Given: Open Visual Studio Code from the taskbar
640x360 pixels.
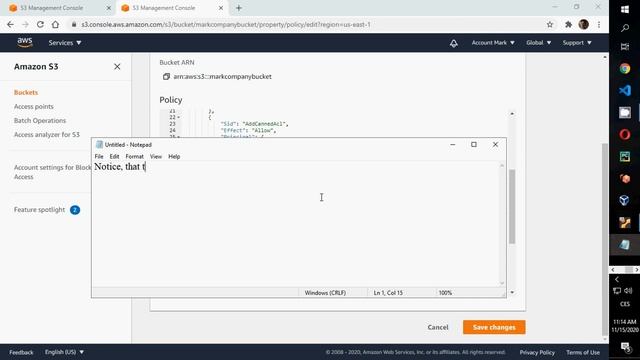Looking at the screenshot, I should 624,91.
